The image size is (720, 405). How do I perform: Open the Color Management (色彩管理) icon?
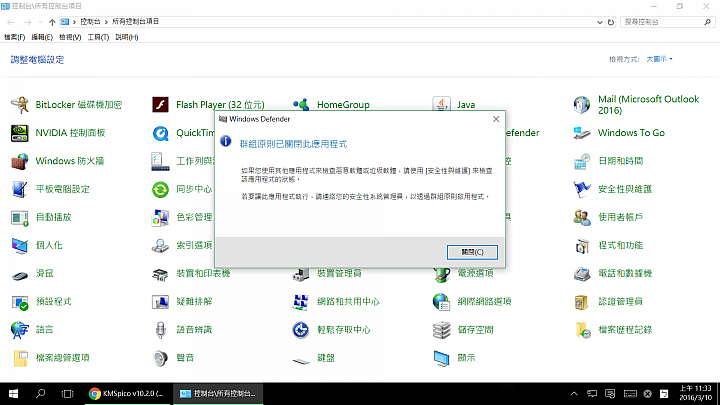point(160,218)
